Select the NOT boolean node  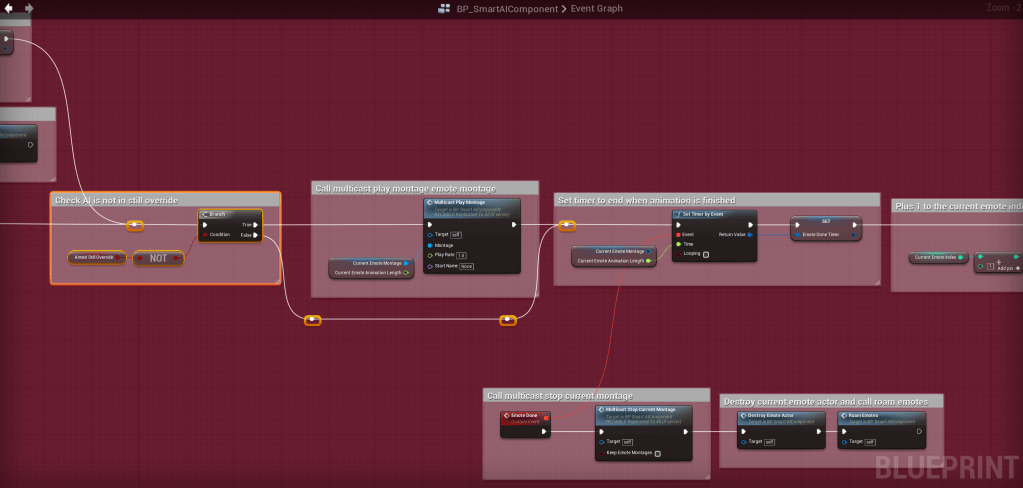[x=158, y=258]
